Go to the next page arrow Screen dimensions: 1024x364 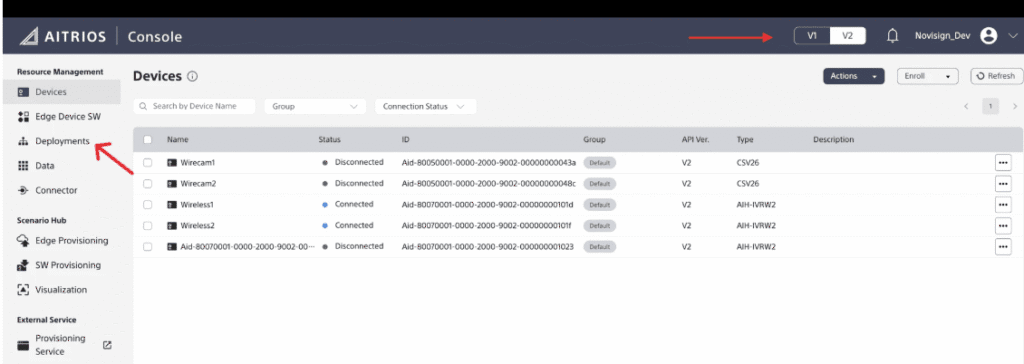pos(1015,107)
